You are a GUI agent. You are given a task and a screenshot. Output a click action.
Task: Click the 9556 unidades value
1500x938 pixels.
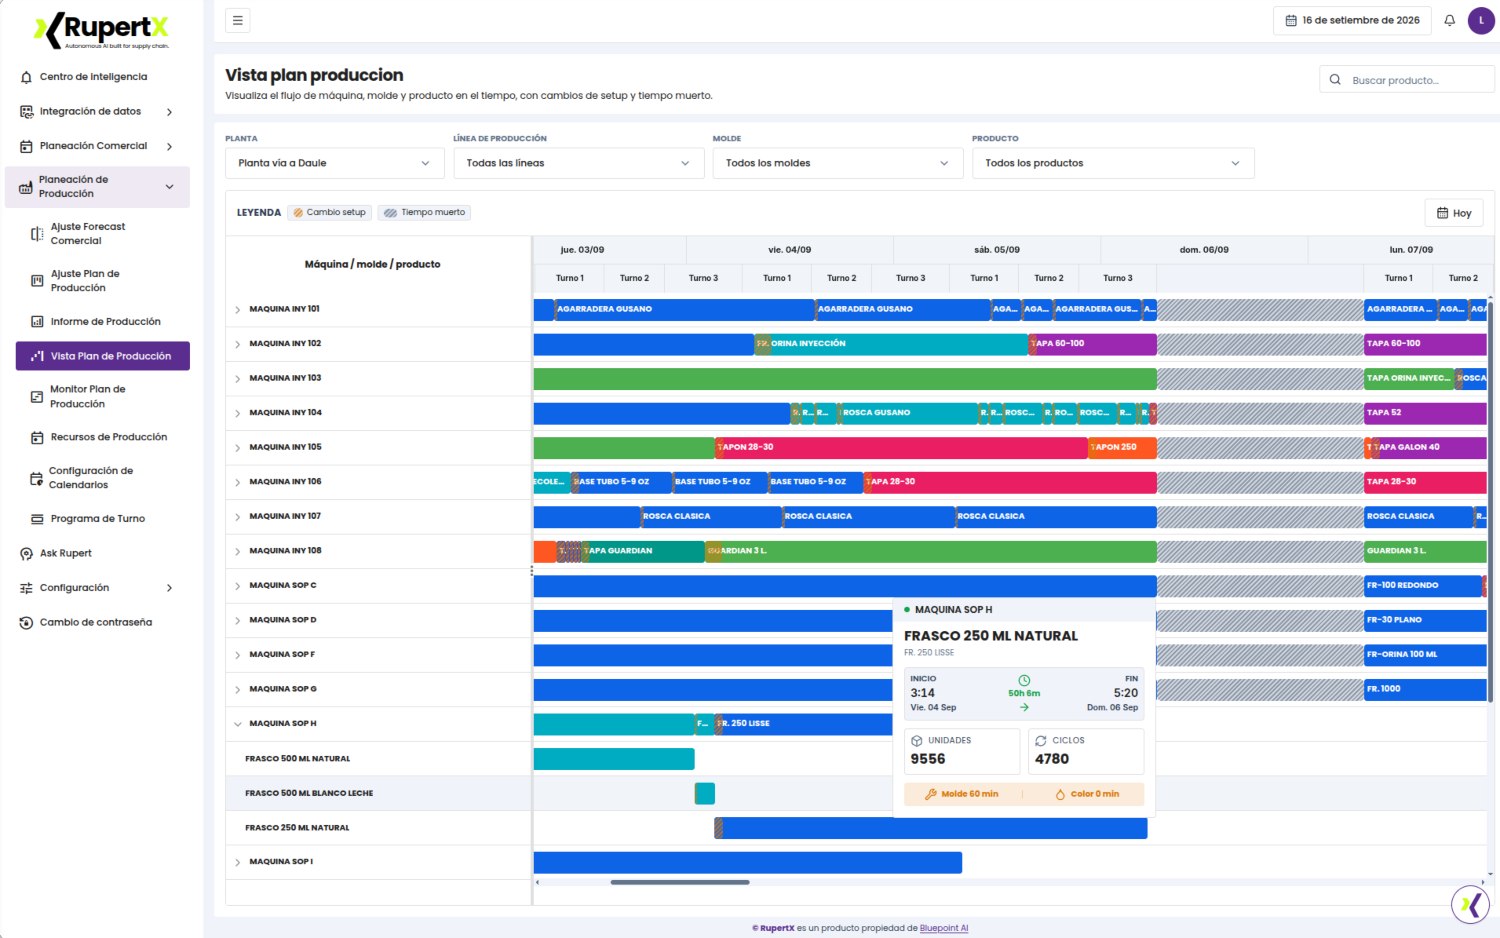pyautogui.click(x=928, y=759)
